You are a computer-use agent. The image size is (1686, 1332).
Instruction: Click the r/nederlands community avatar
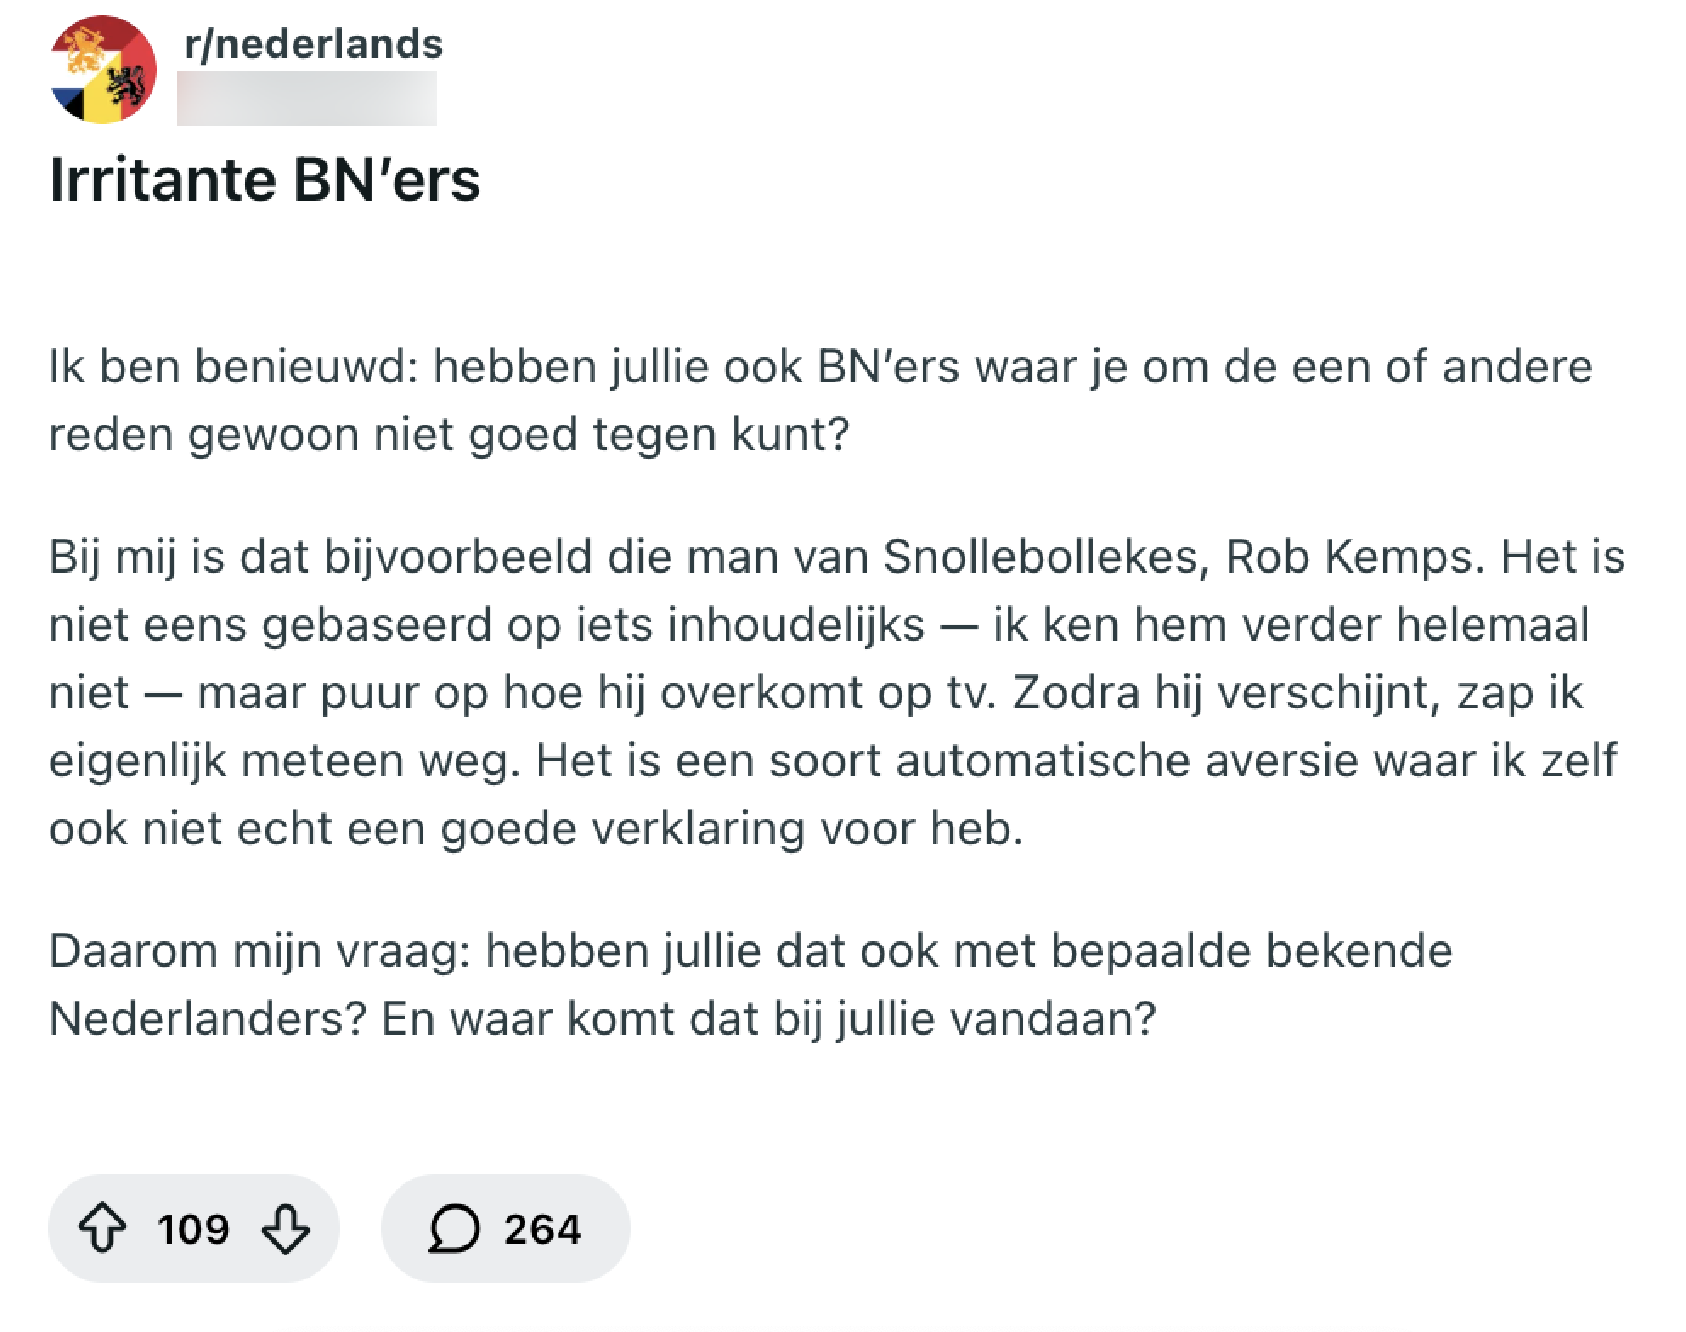click(101, 70)
